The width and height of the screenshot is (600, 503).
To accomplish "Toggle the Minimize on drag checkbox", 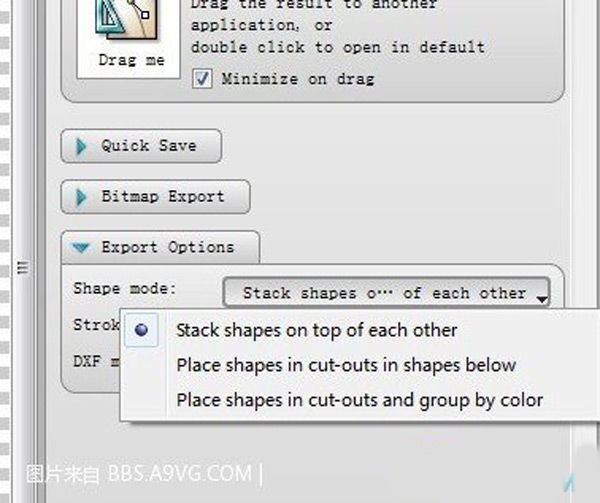I will pyautogui.click(x=202, y=79).
